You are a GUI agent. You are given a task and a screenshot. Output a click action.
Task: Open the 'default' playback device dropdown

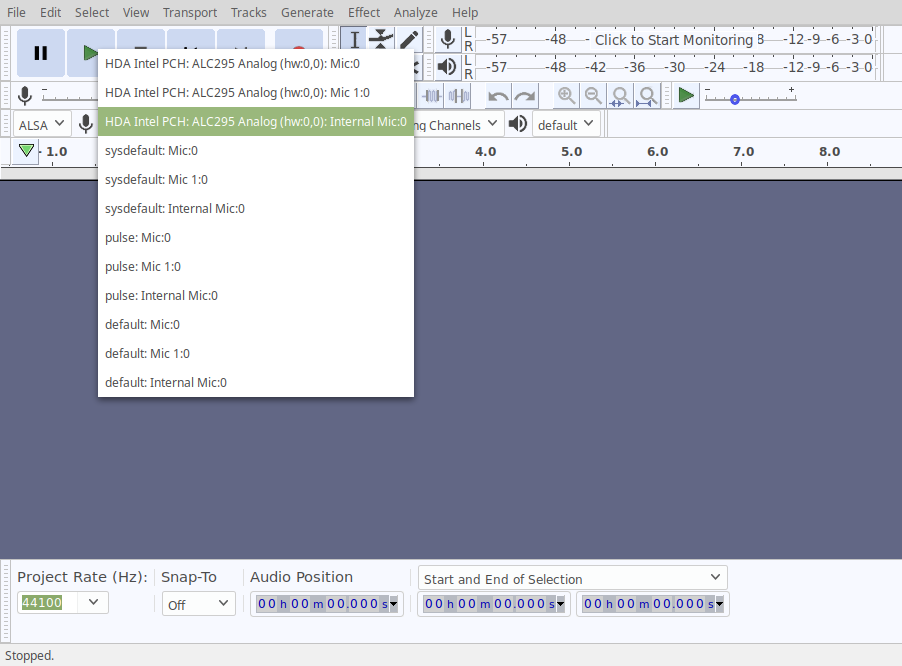click(566, 124)
